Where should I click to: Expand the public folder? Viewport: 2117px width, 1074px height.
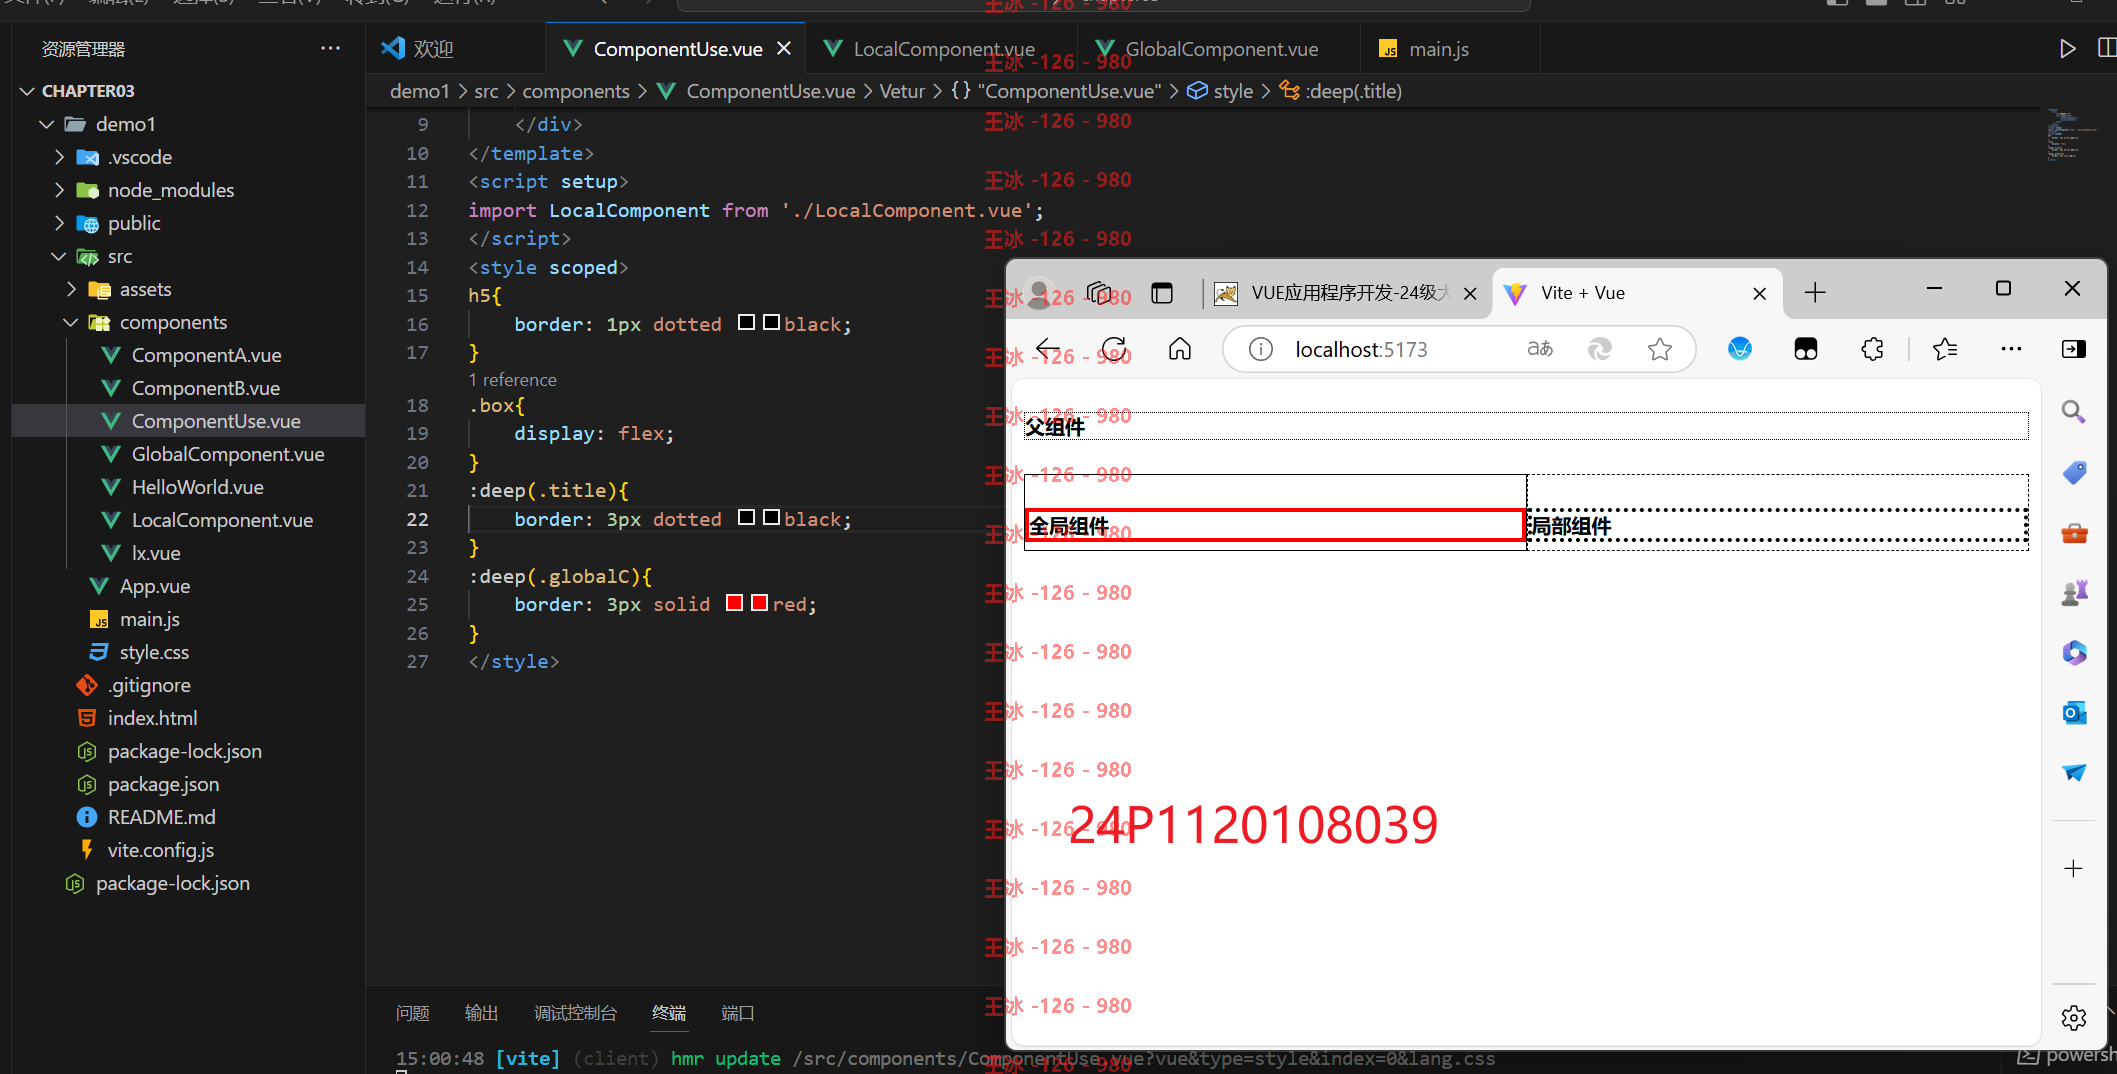point(59,223)
